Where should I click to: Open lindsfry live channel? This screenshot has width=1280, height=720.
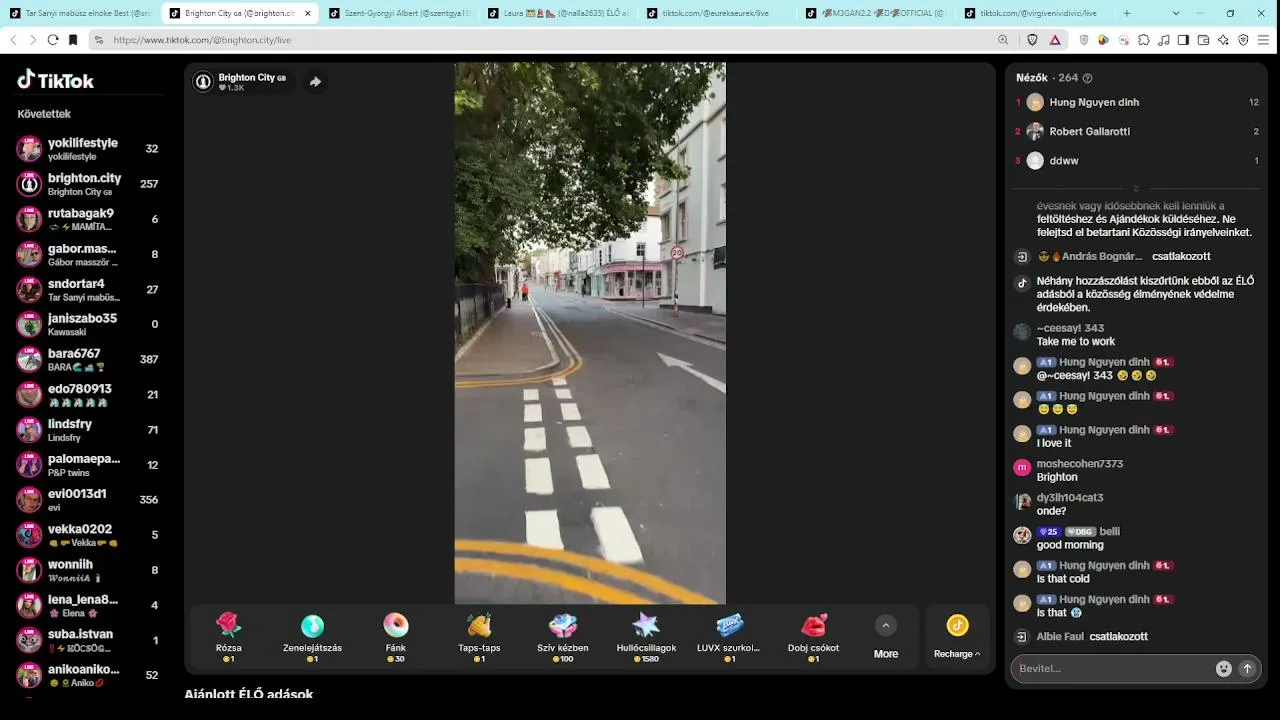(x=89, y=429)
